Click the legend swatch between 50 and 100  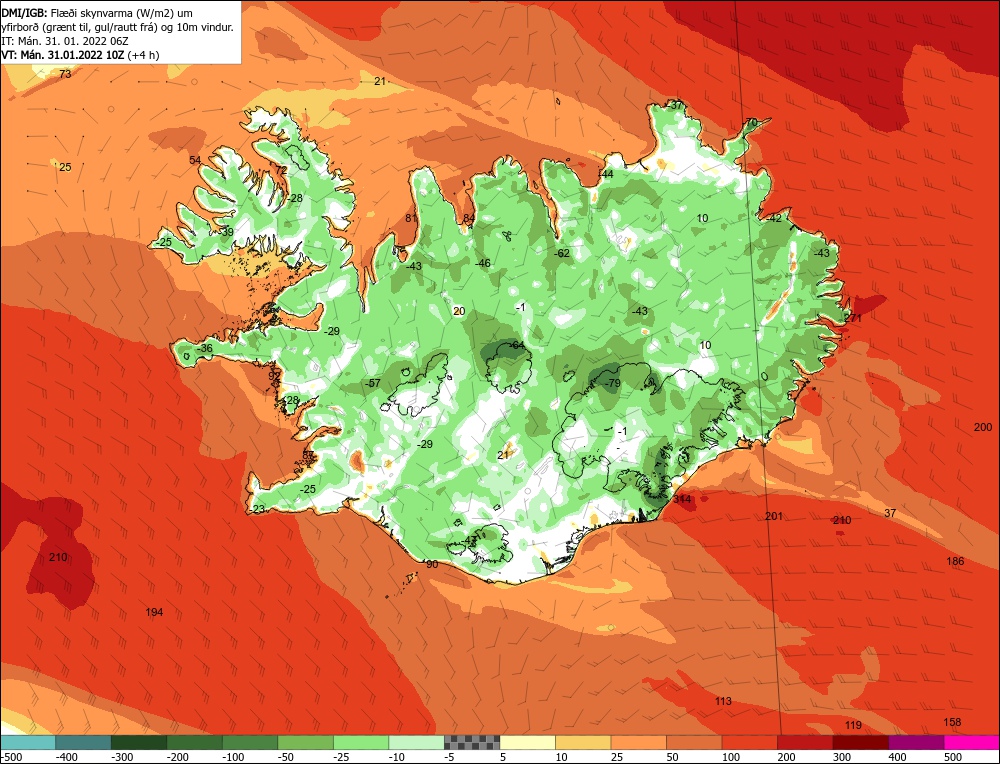click(693, 742)
